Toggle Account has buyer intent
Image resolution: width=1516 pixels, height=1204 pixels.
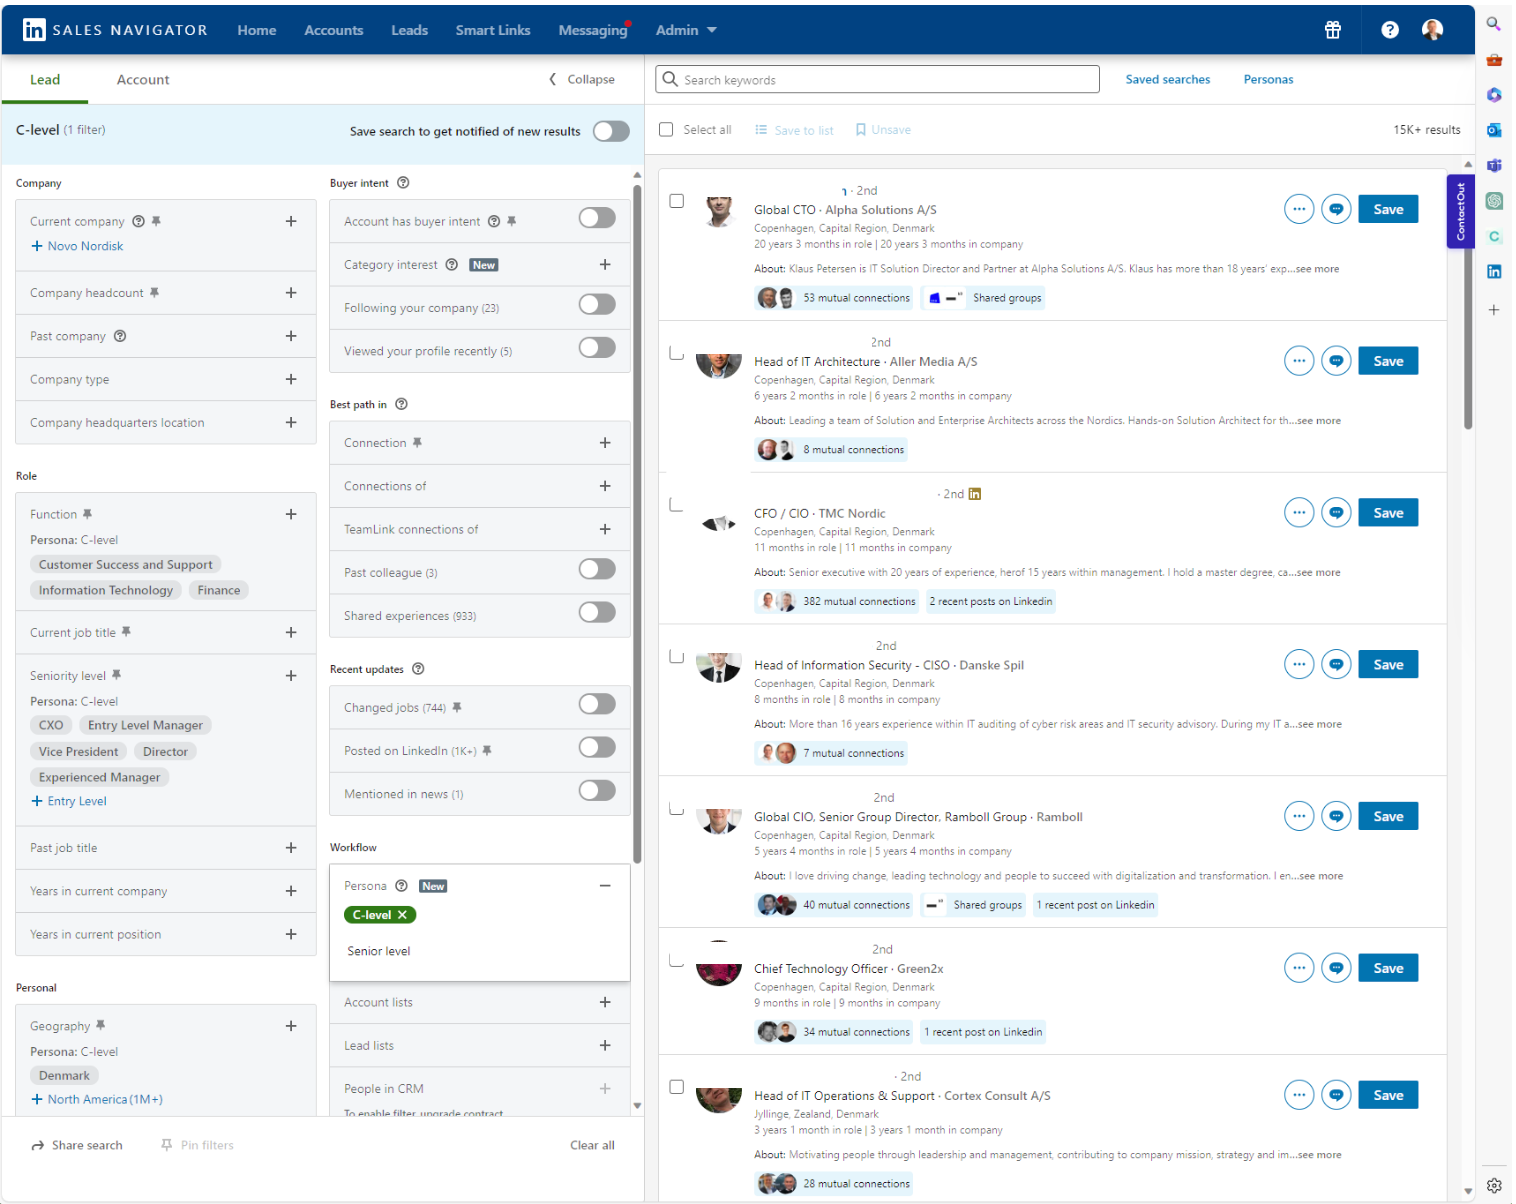click(x=597, y=218)
